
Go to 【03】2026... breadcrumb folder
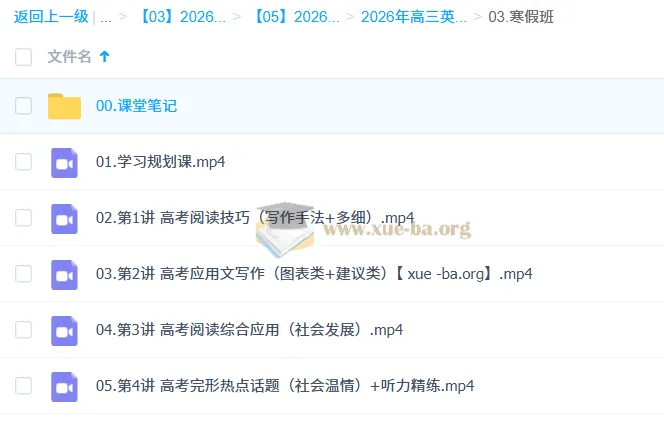(x=181, y=17)
